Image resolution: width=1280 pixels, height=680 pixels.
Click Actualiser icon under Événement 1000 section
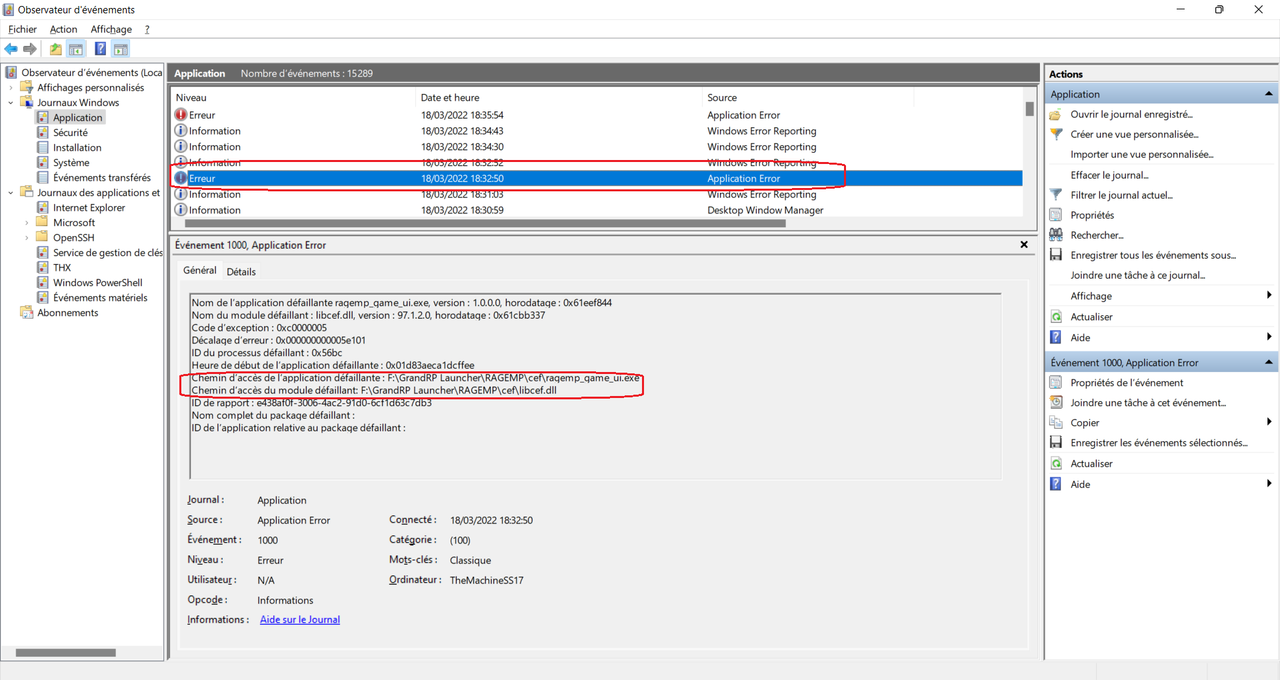(x=1056, y=463)
